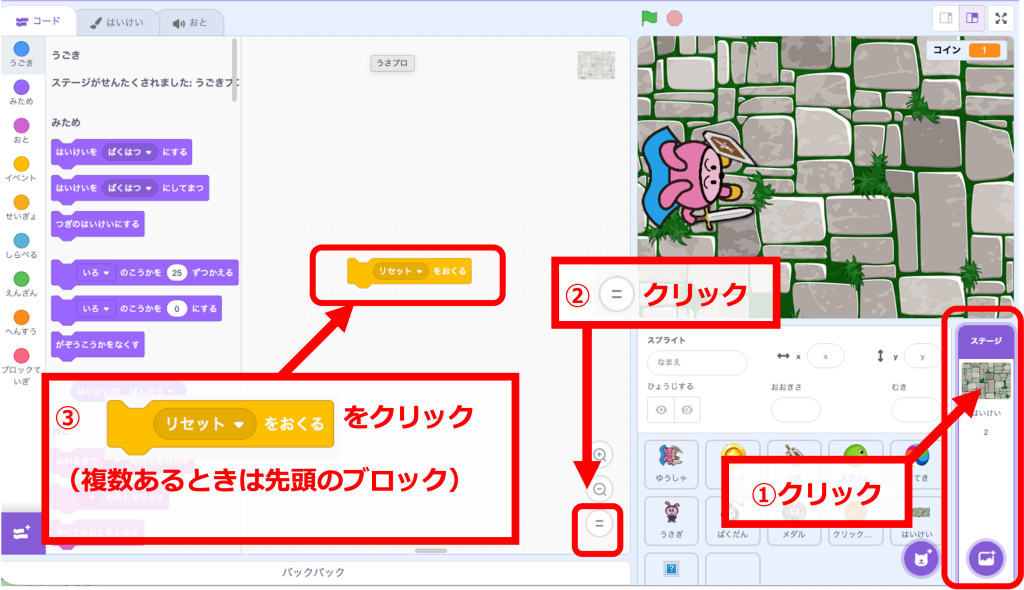Select the ゆうしゃ sprite
Screen dimensions: 1024x590
pyautogui.click(x=671, y=464)
